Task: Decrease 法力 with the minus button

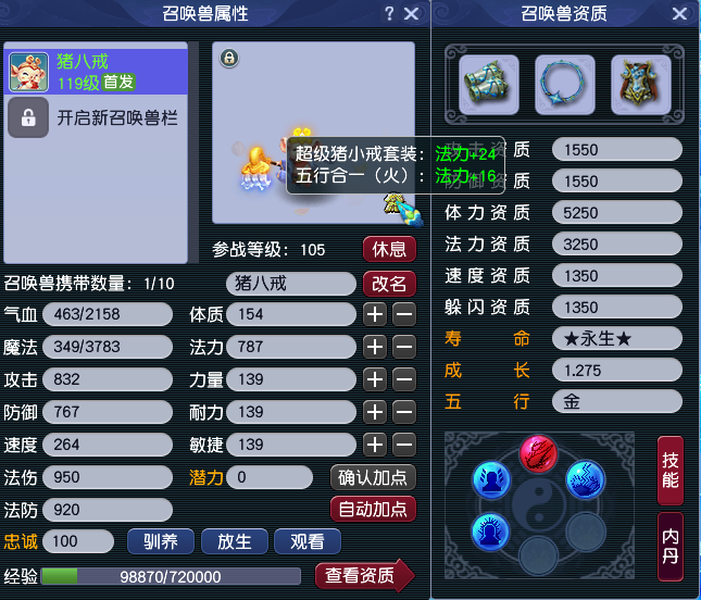Action: 404,347
